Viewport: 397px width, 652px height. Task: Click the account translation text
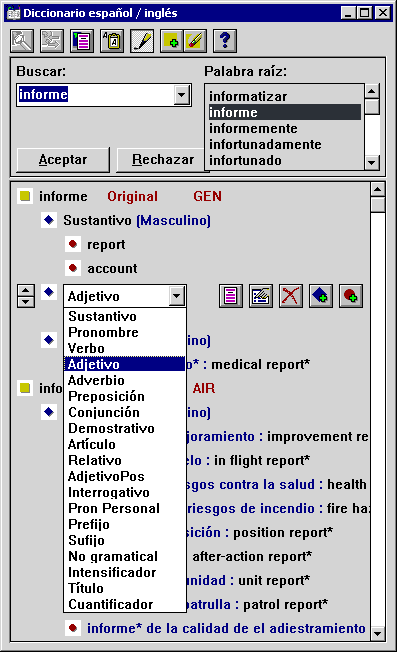112,269
